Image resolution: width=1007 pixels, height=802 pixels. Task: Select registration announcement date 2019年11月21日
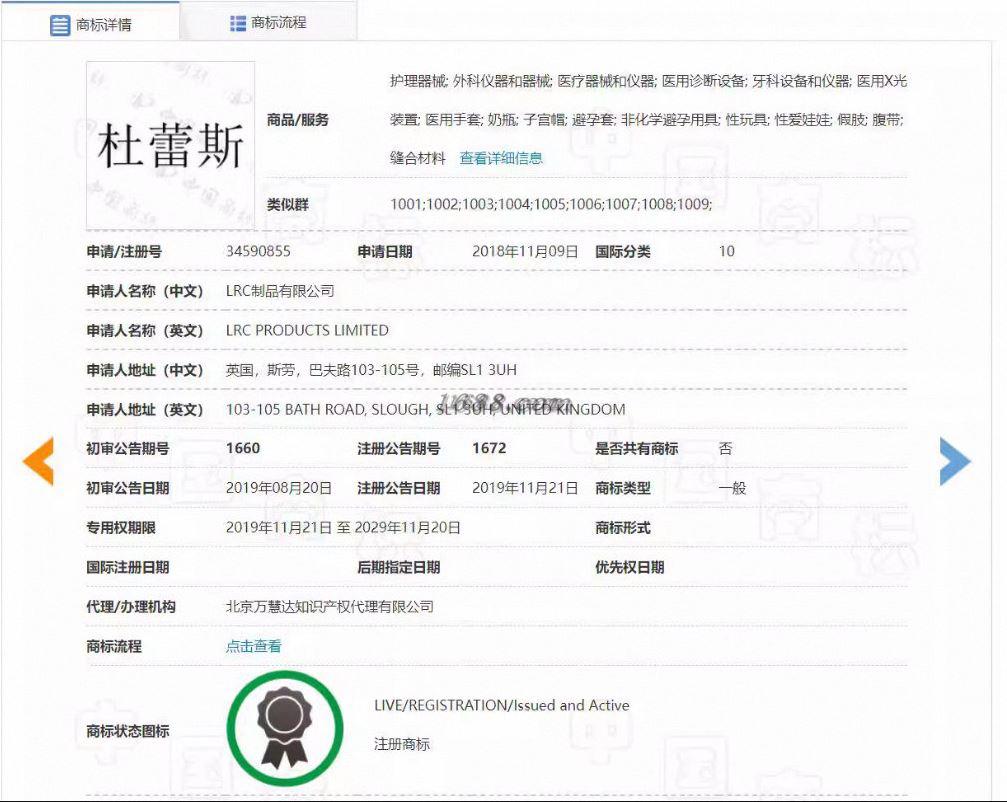pyautogui.click(x=525, y=488)
